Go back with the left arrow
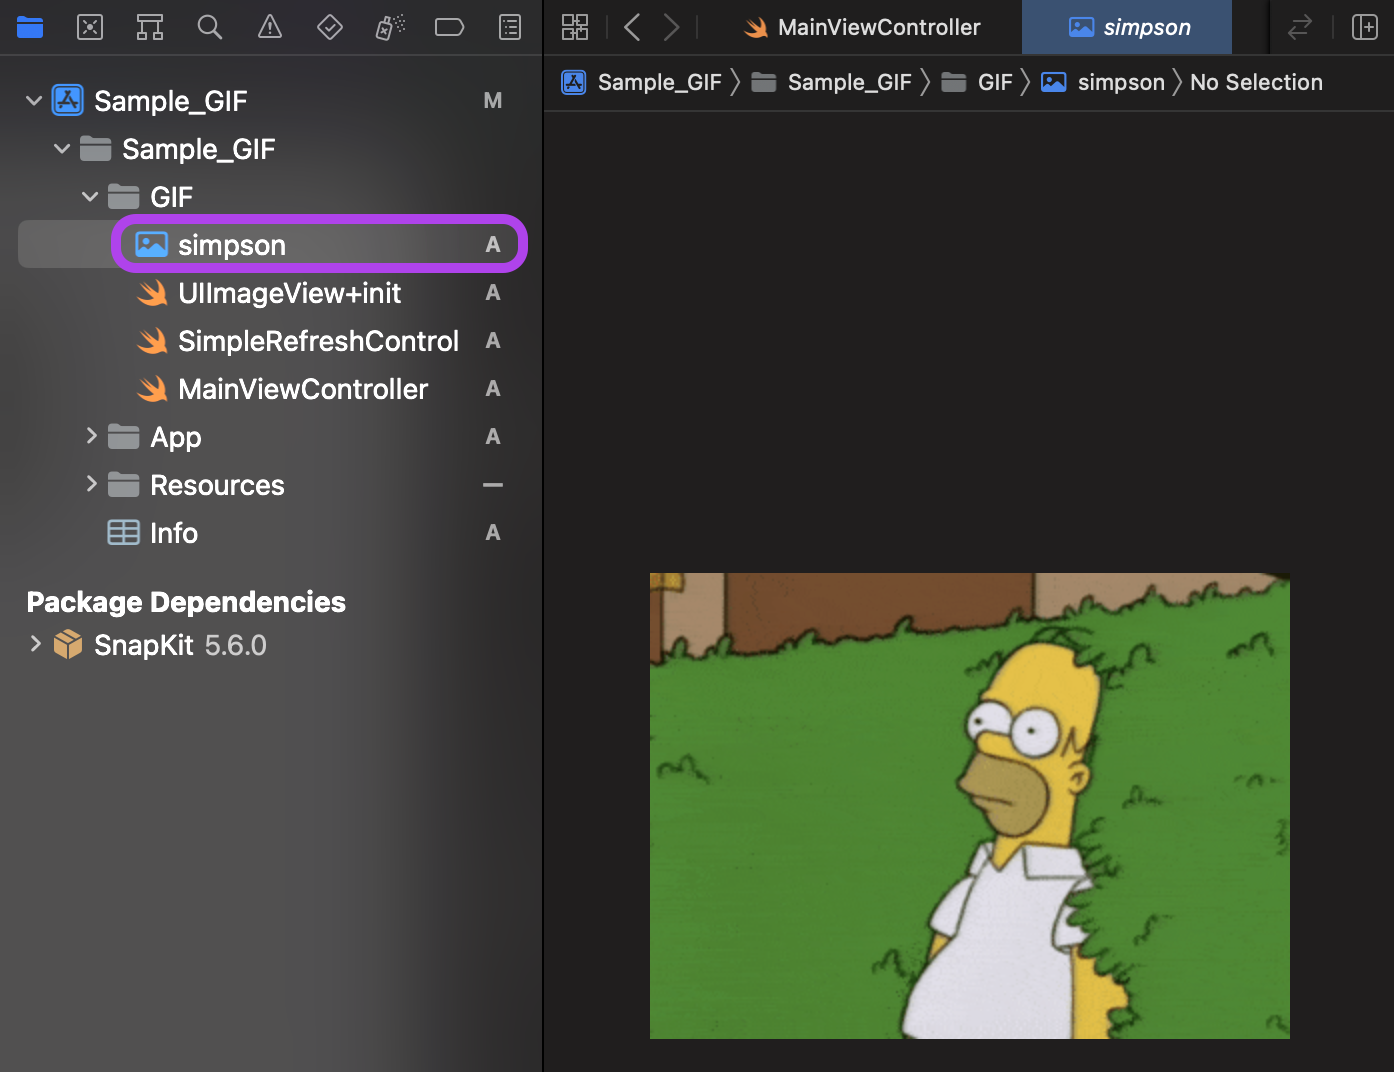The image size is (1394, 1072). (632, 27)
